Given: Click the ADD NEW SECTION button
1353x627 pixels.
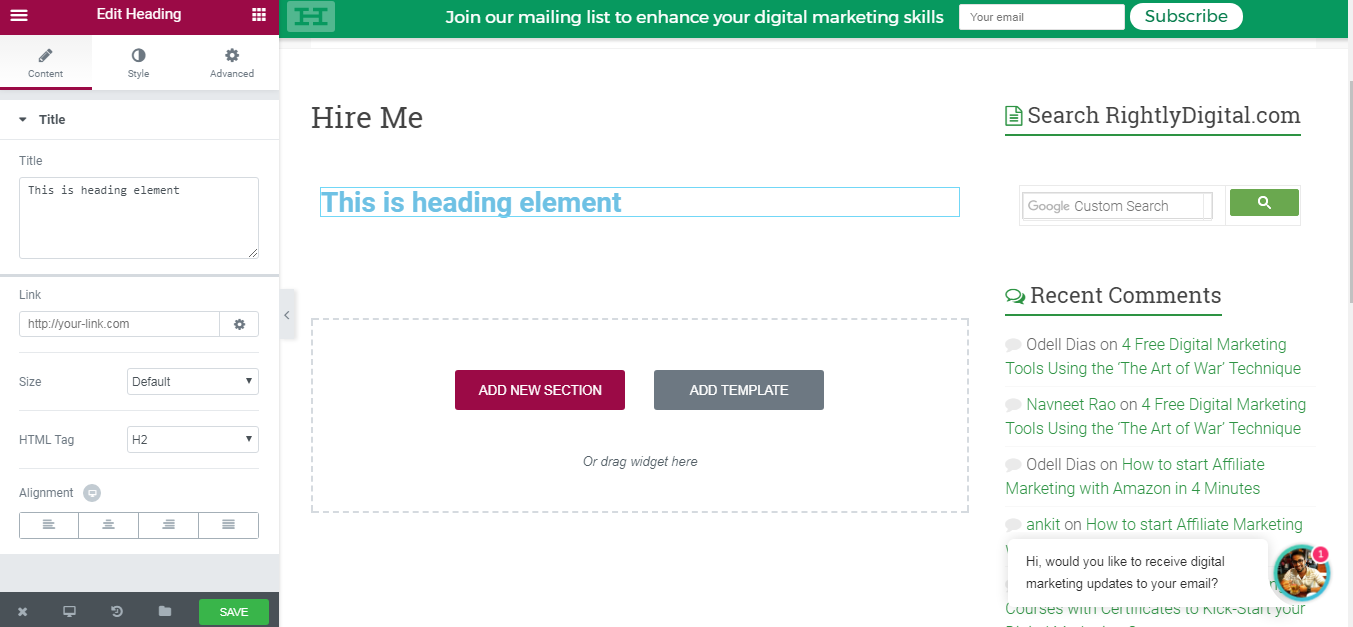Looking at the screenshot, I should (540, 390).
